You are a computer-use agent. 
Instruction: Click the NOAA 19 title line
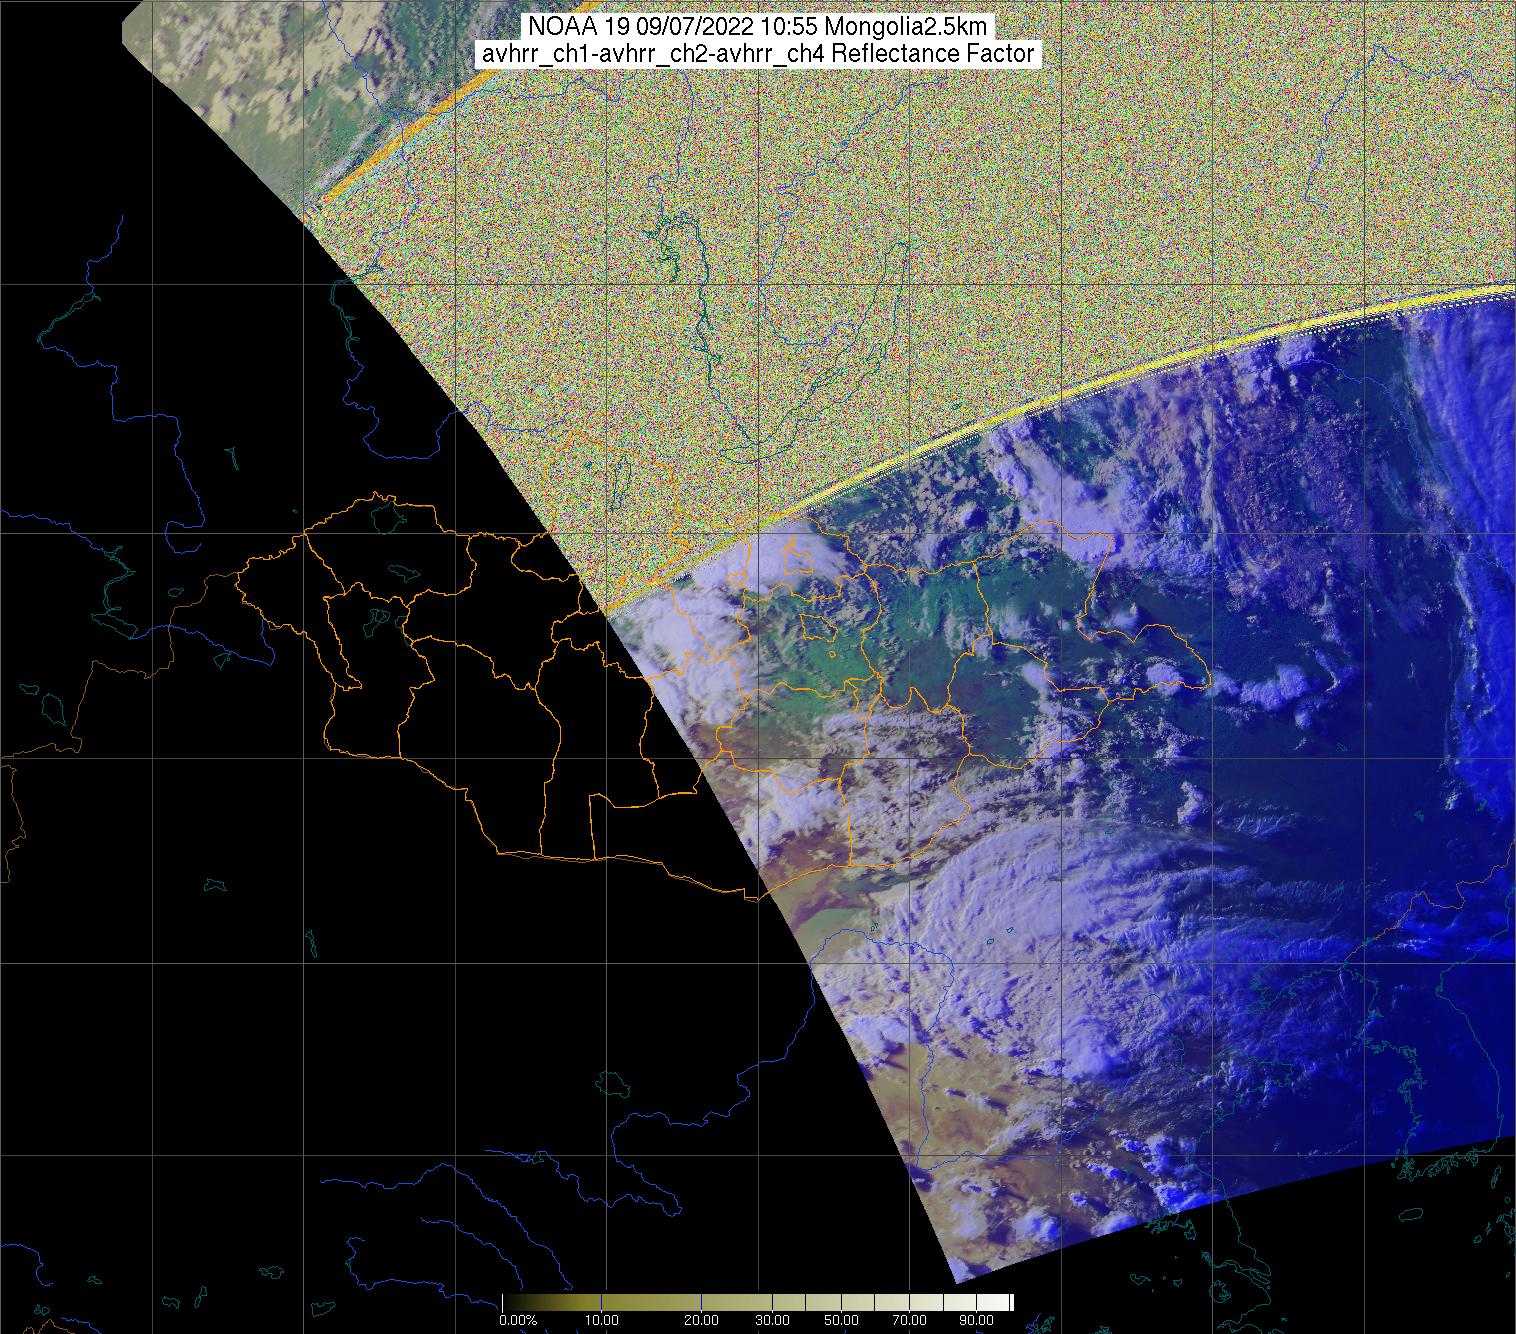tap(758, 27)
